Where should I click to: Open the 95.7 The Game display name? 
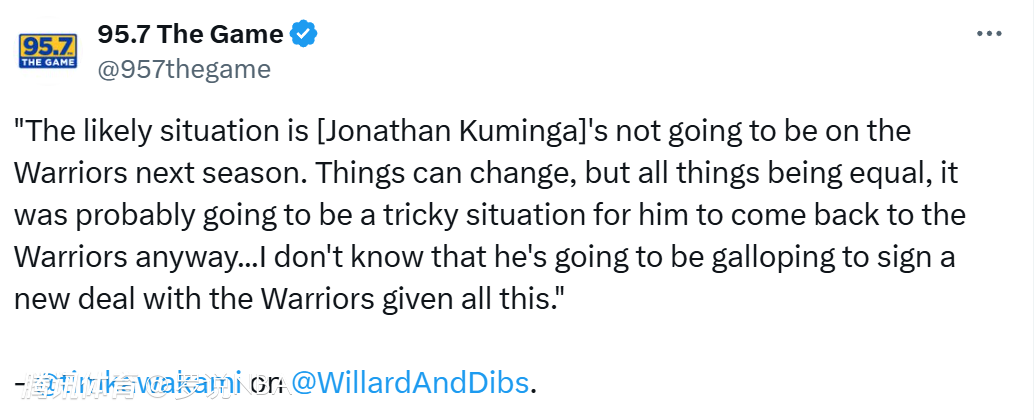pos(190,35)
